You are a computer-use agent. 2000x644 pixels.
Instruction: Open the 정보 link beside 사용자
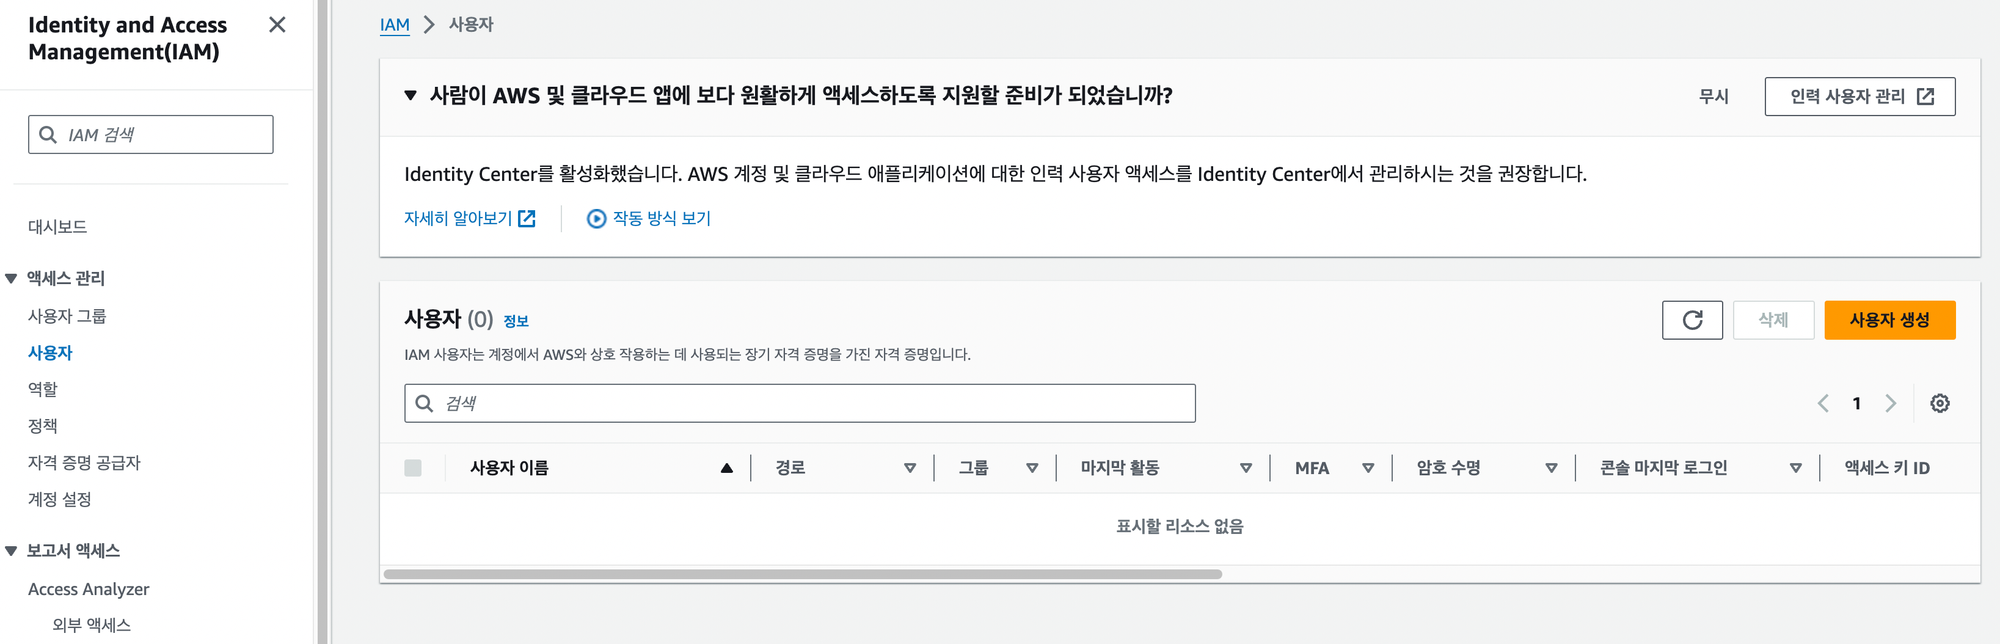pos(516,321)
